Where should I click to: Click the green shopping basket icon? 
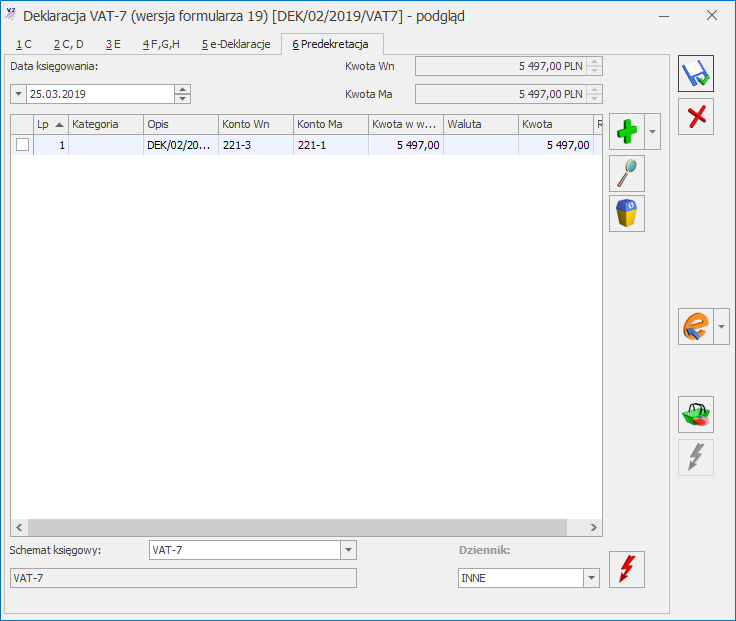(x=696, y=414)
